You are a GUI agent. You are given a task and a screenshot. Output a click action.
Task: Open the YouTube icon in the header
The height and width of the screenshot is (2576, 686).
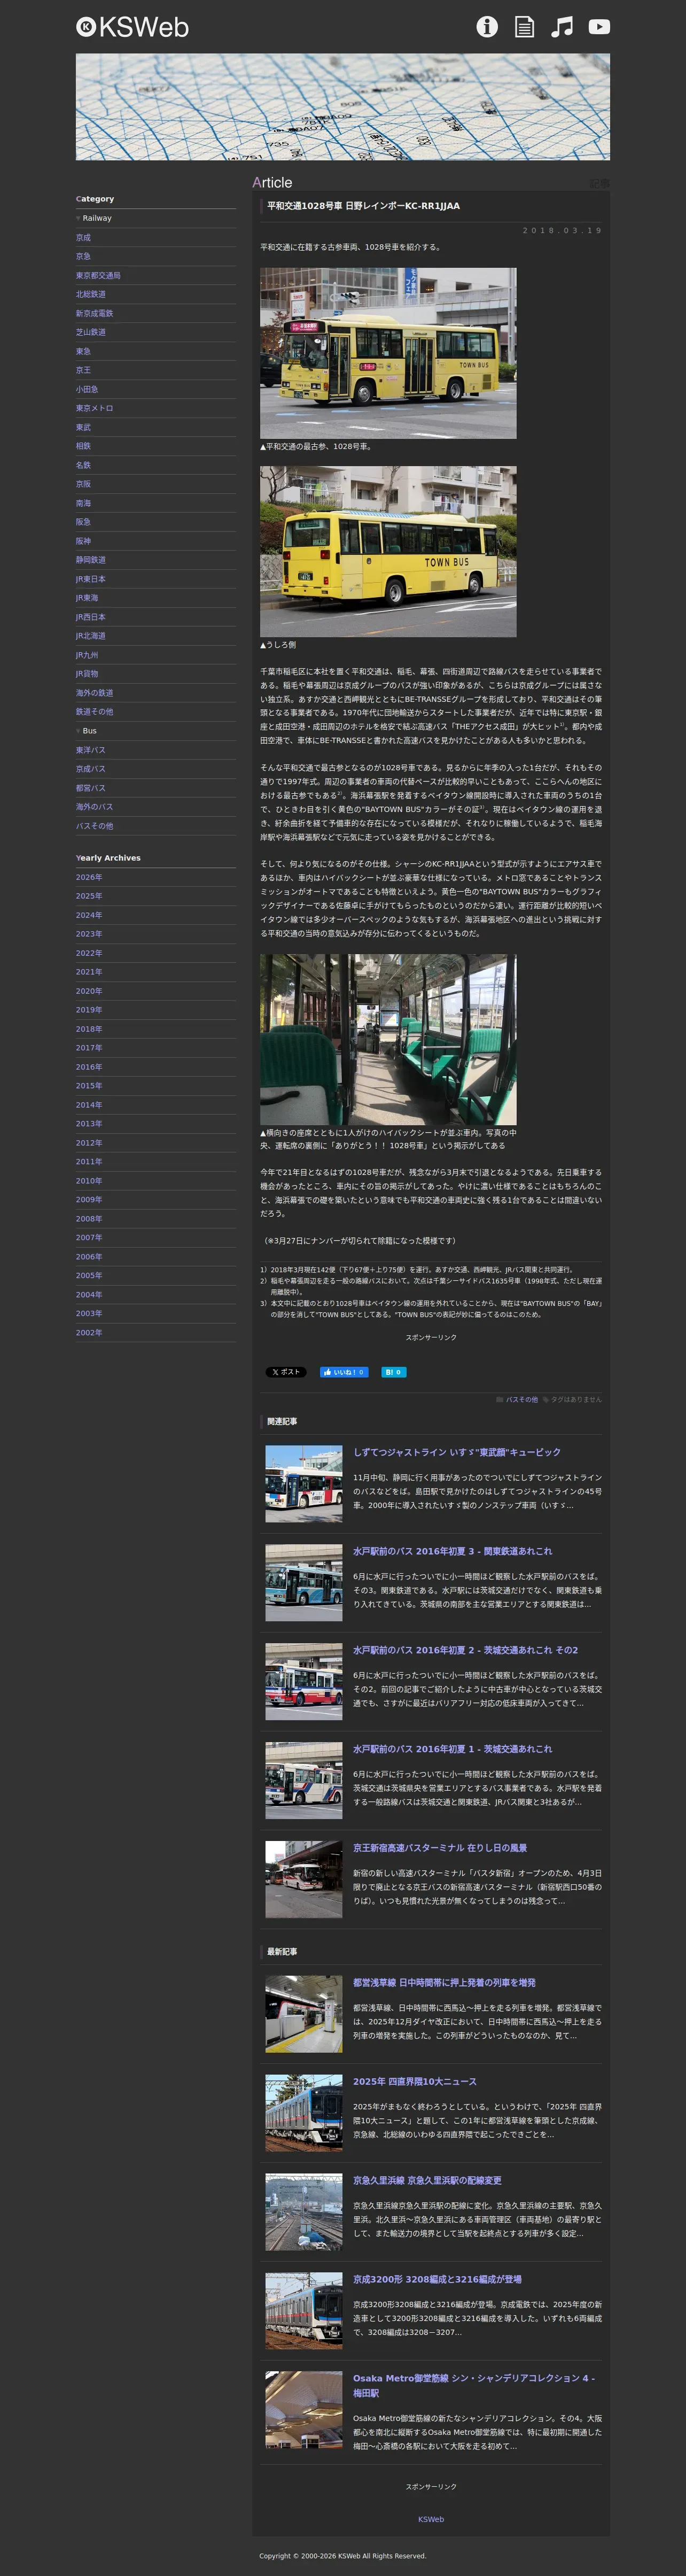tap(599, 27)
